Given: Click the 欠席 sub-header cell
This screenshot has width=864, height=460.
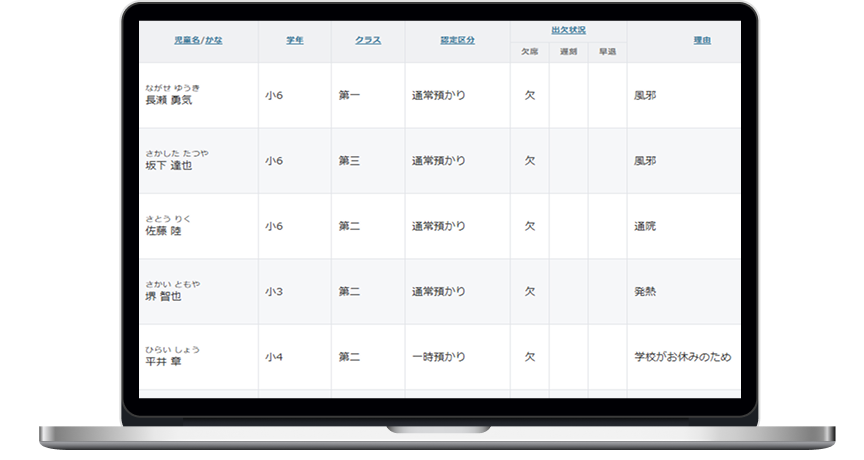Looking at the screenshot, I should [x=530, y=51].
